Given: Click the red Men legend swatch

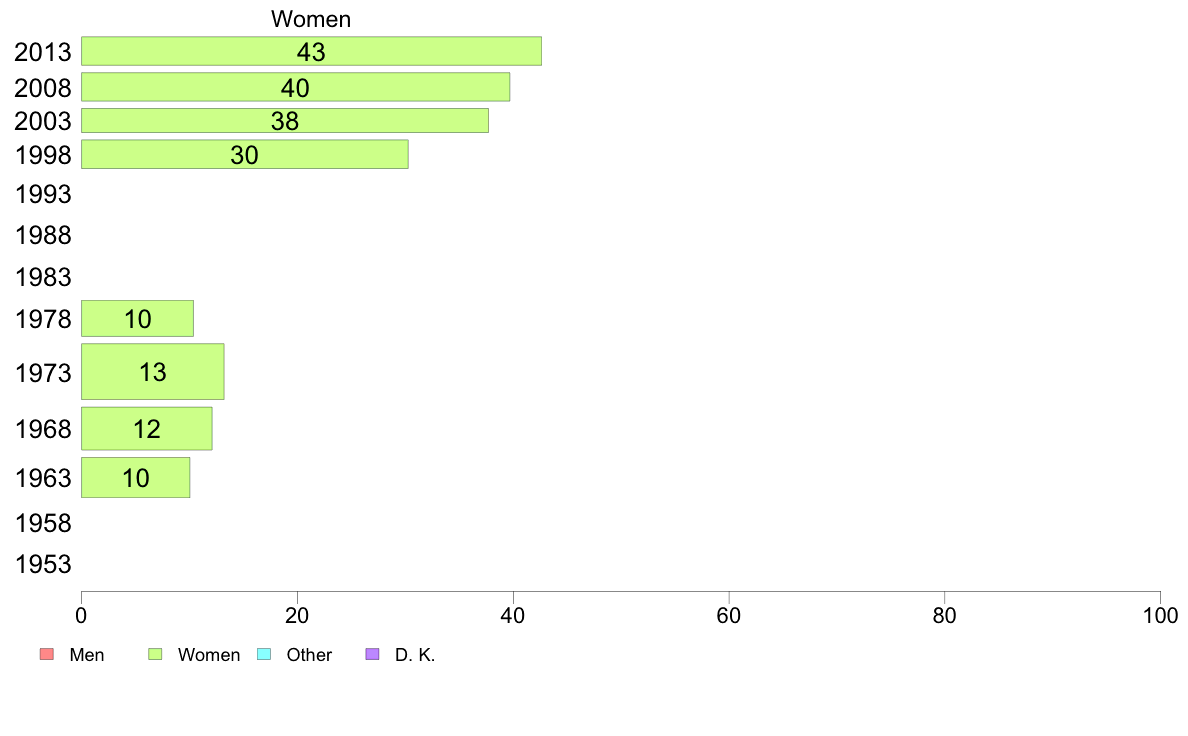Looking at the screenshot, I should 47,654.
